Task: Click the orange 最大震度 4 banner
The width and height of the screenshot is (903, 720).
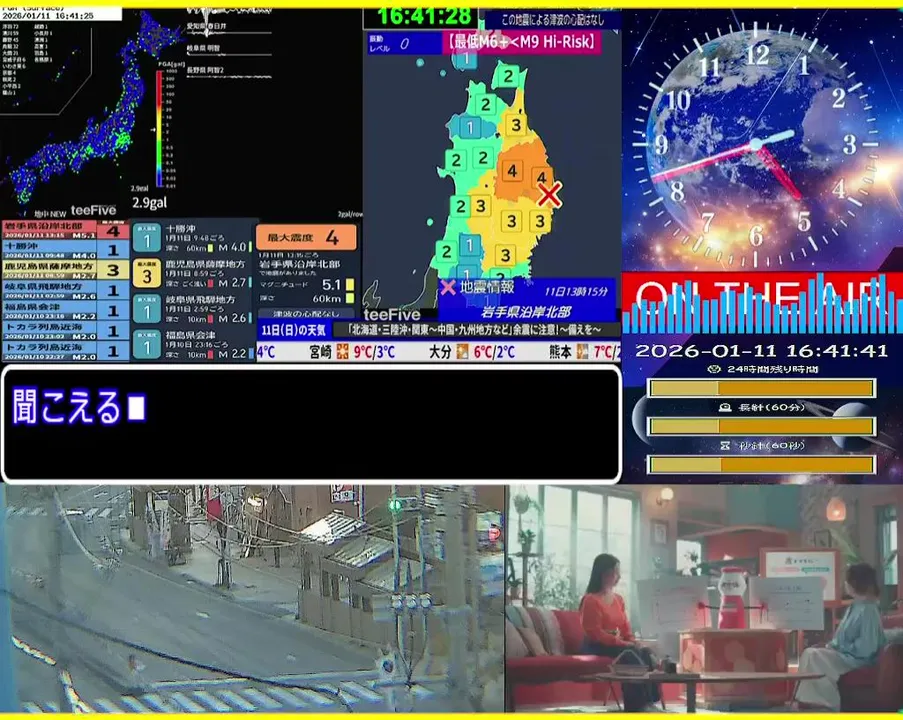Action: click(x=306, y=237)
